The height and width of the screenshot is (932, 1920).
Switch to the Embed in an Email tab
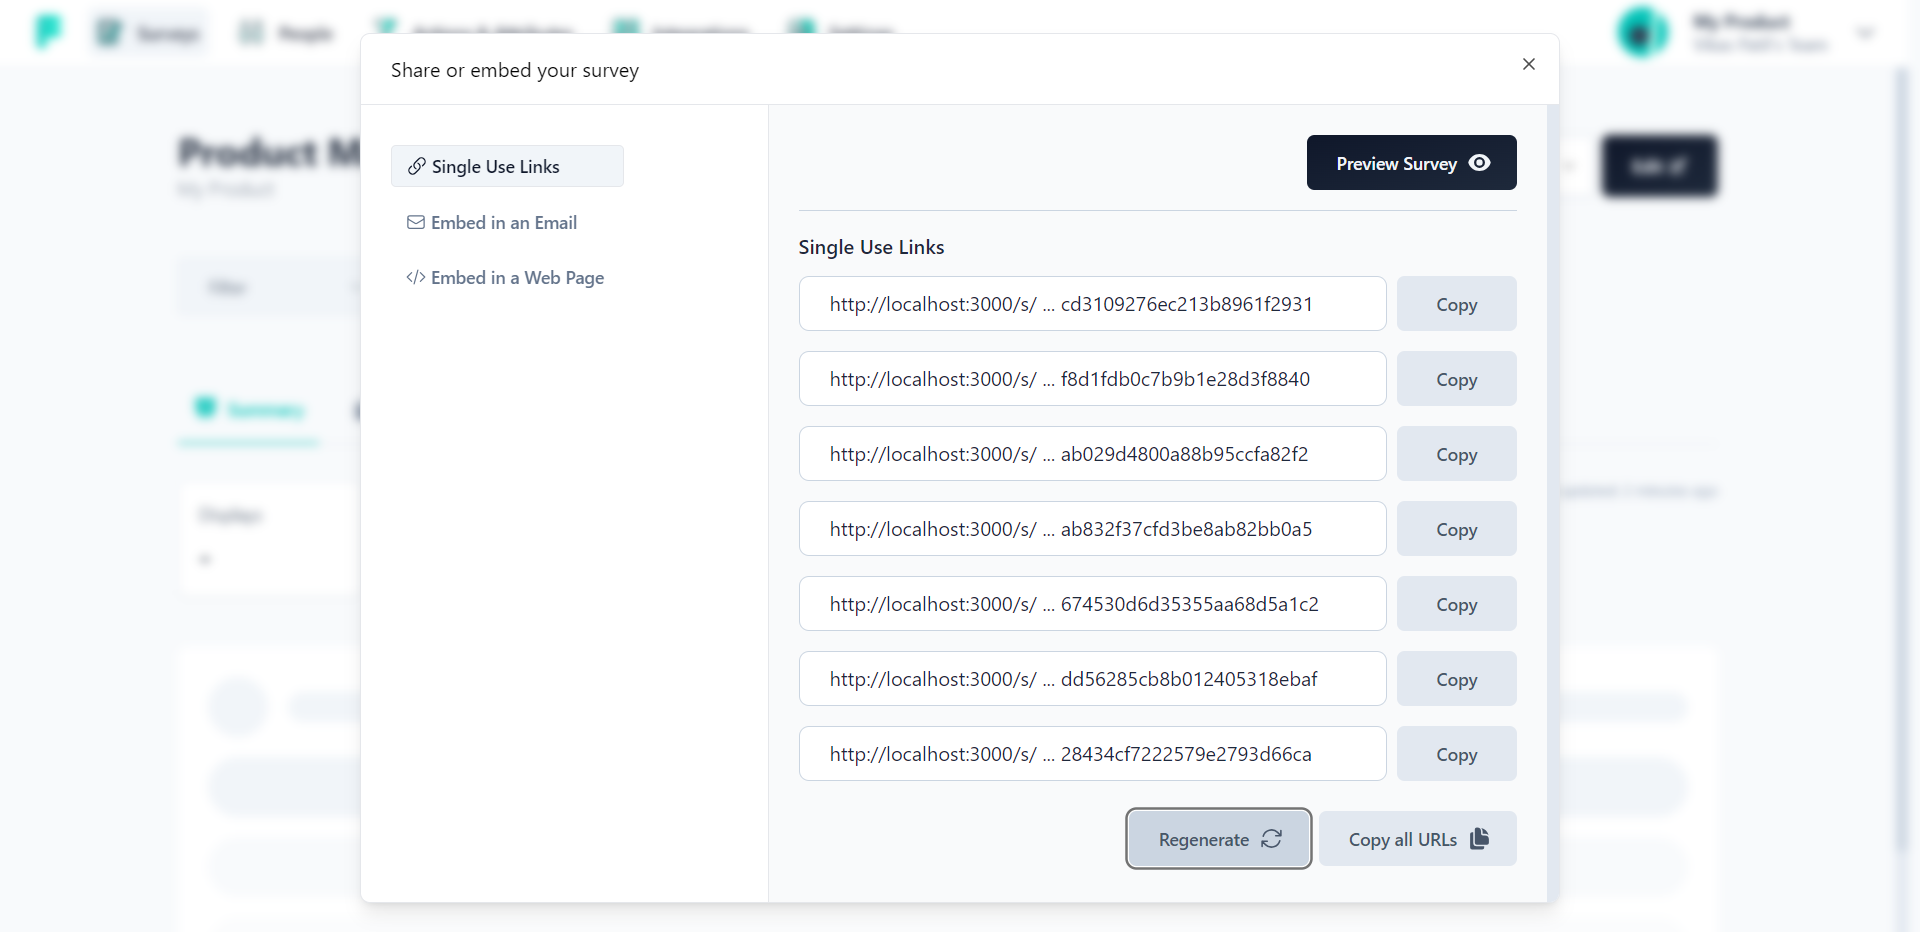click(504, 222)
